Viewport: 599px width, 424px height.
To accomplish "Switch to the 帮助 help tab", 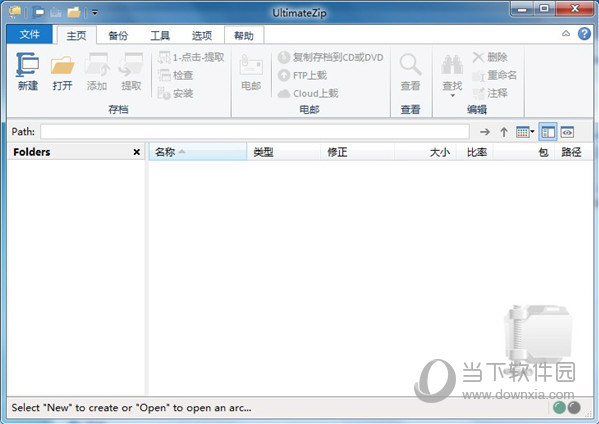I will click(x=244, y=36).
